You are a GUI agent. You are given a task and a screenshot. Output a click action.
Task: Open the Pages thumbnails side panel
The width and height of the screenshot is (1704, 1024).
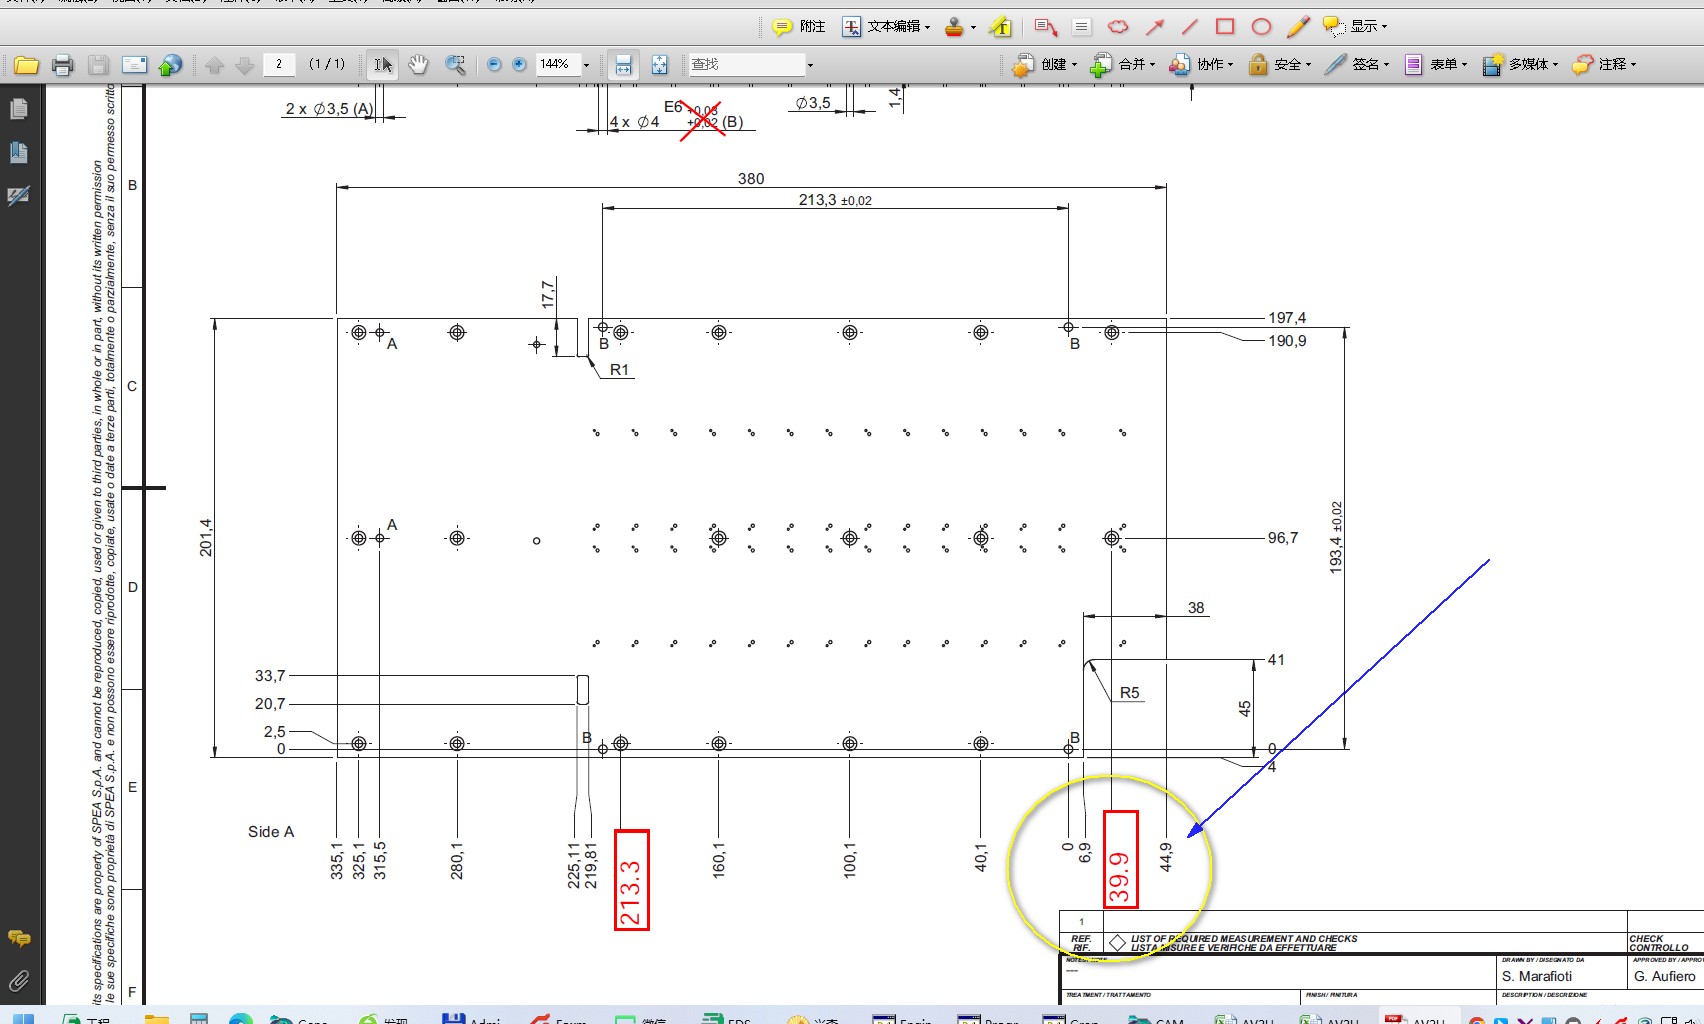tap(18, 108)
